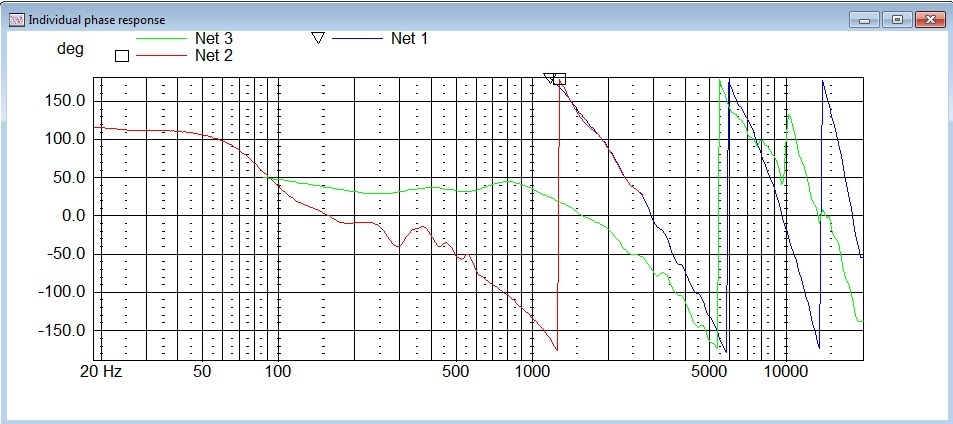Click the Individual phase response title bar
The image size is (953, 424).
[400, 20]
